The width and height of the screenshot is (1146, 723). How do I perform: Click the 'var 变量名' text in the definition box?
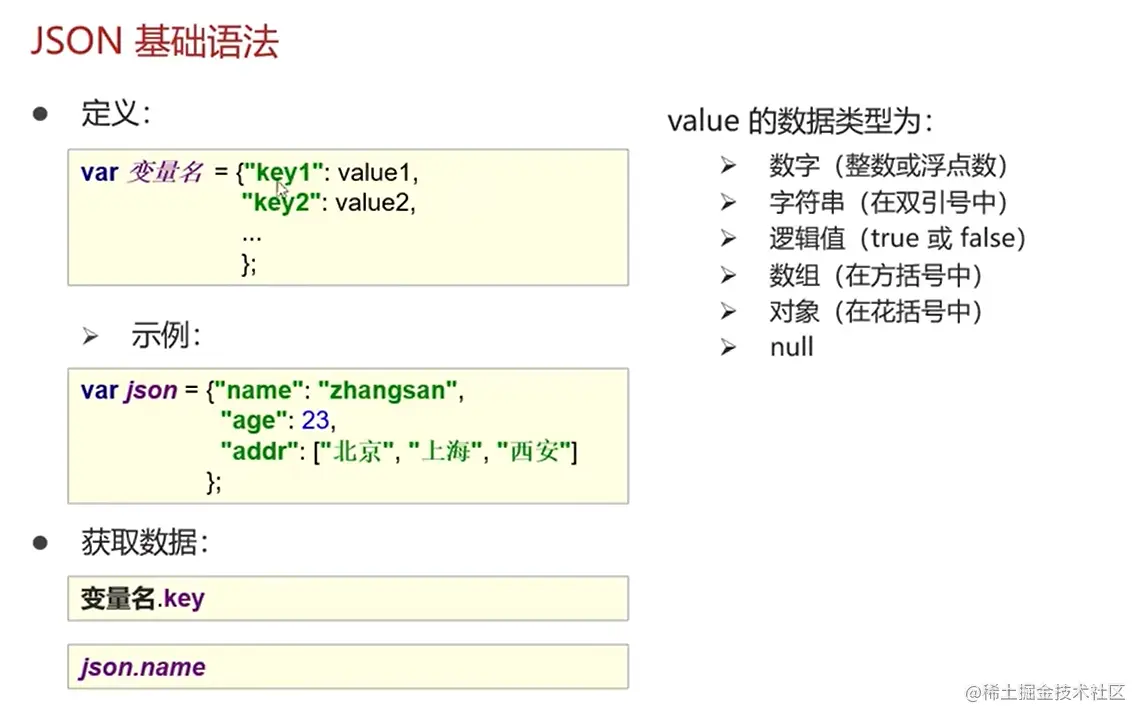142,173
